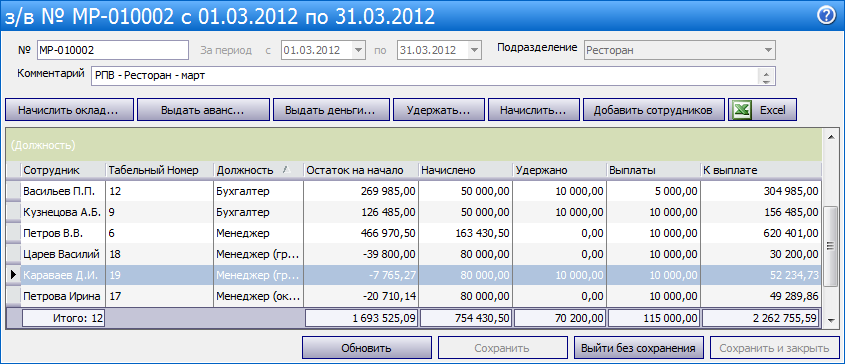Click the Менеджер position cell for Петров В.В.
Screen dimensions: 845x364
coord(259,233)
